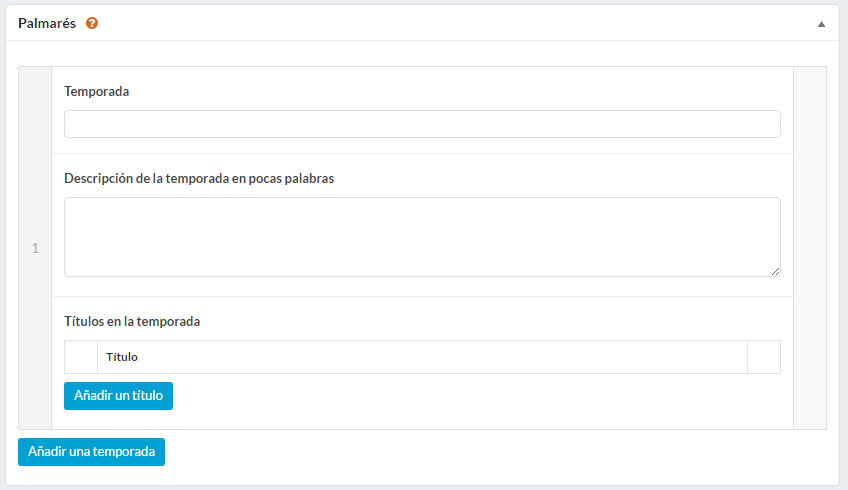Focus the Temporada text field
848x490 pixels.
pos(422,124)
